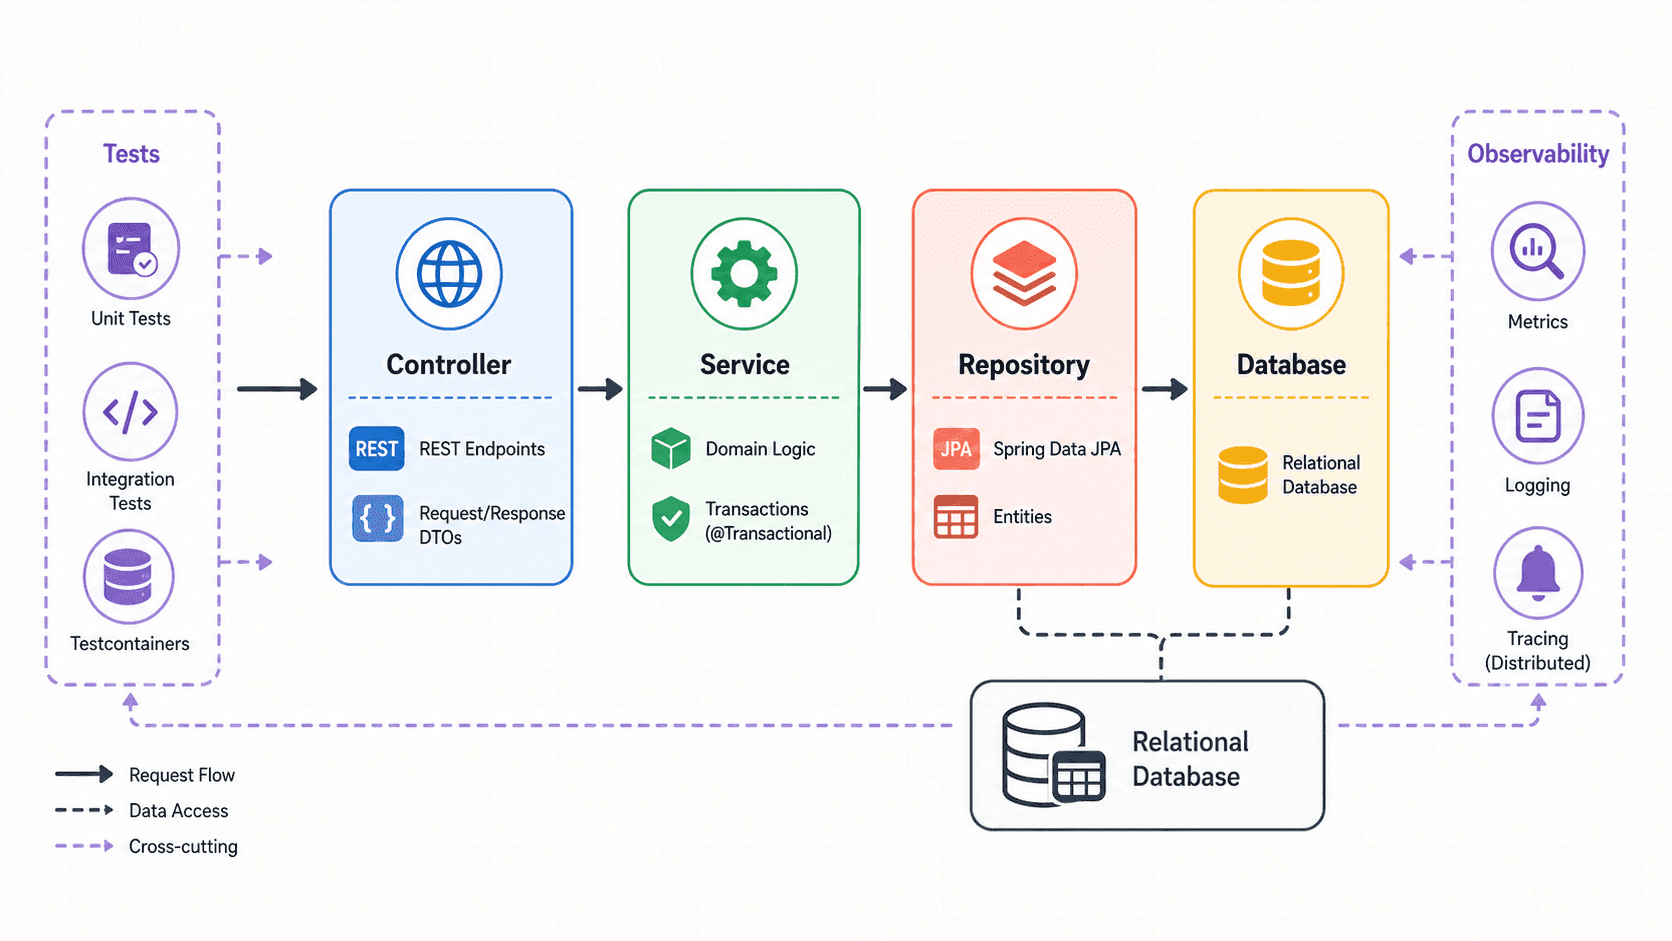This screenshot has width=1672, height=941.
Task: Click the Transactions shield checkmark icon
Action: click(x=671, y=519)
